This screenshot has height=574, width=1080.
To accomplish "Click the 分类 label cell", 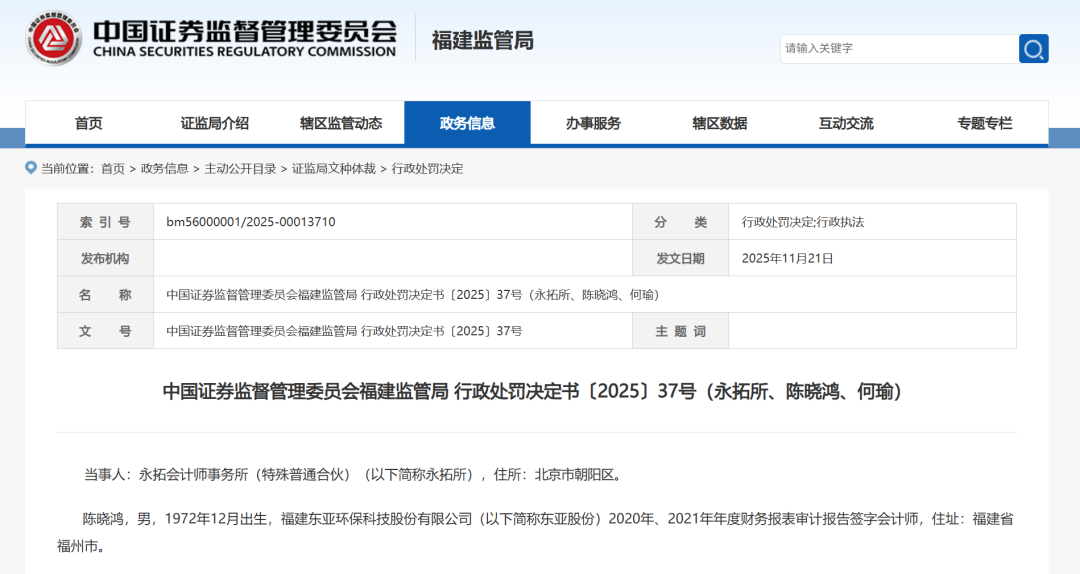I will 681,222.
